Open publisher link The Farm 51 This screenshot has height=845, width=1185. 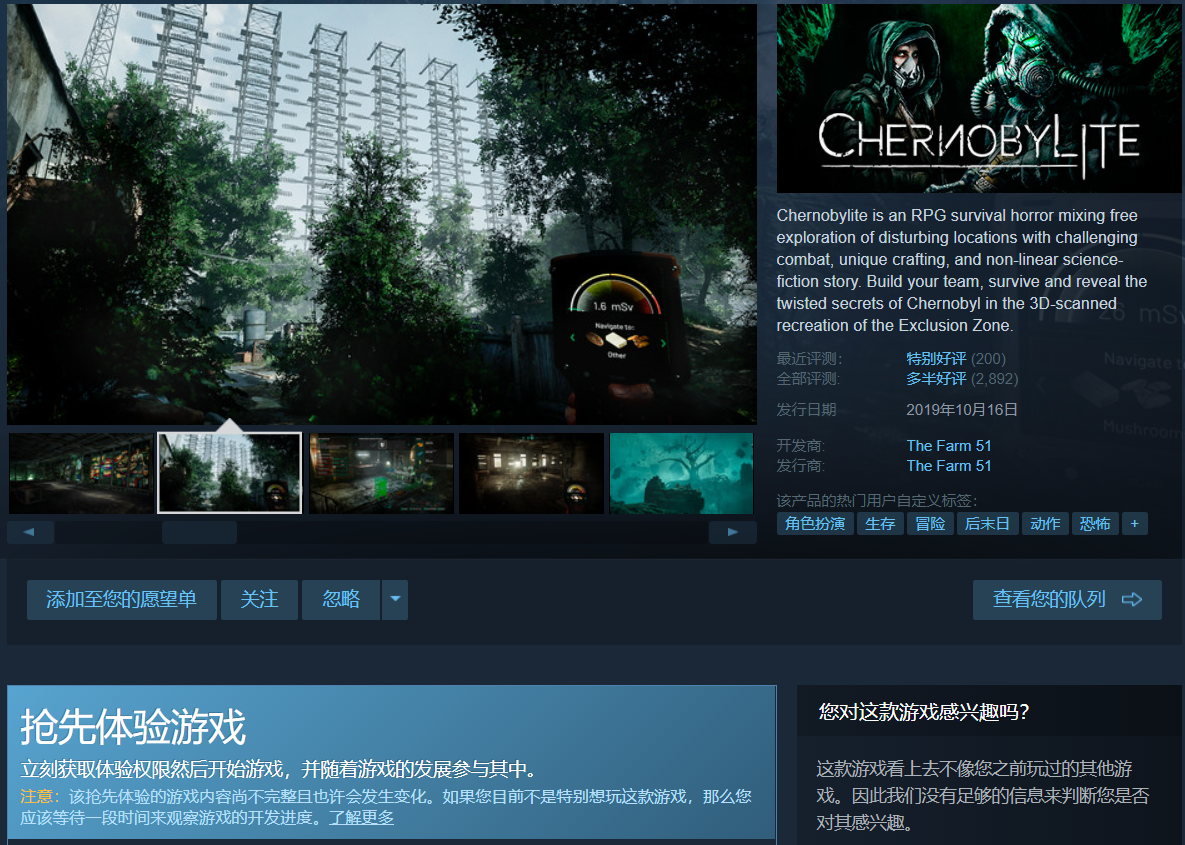click(949, 466)
